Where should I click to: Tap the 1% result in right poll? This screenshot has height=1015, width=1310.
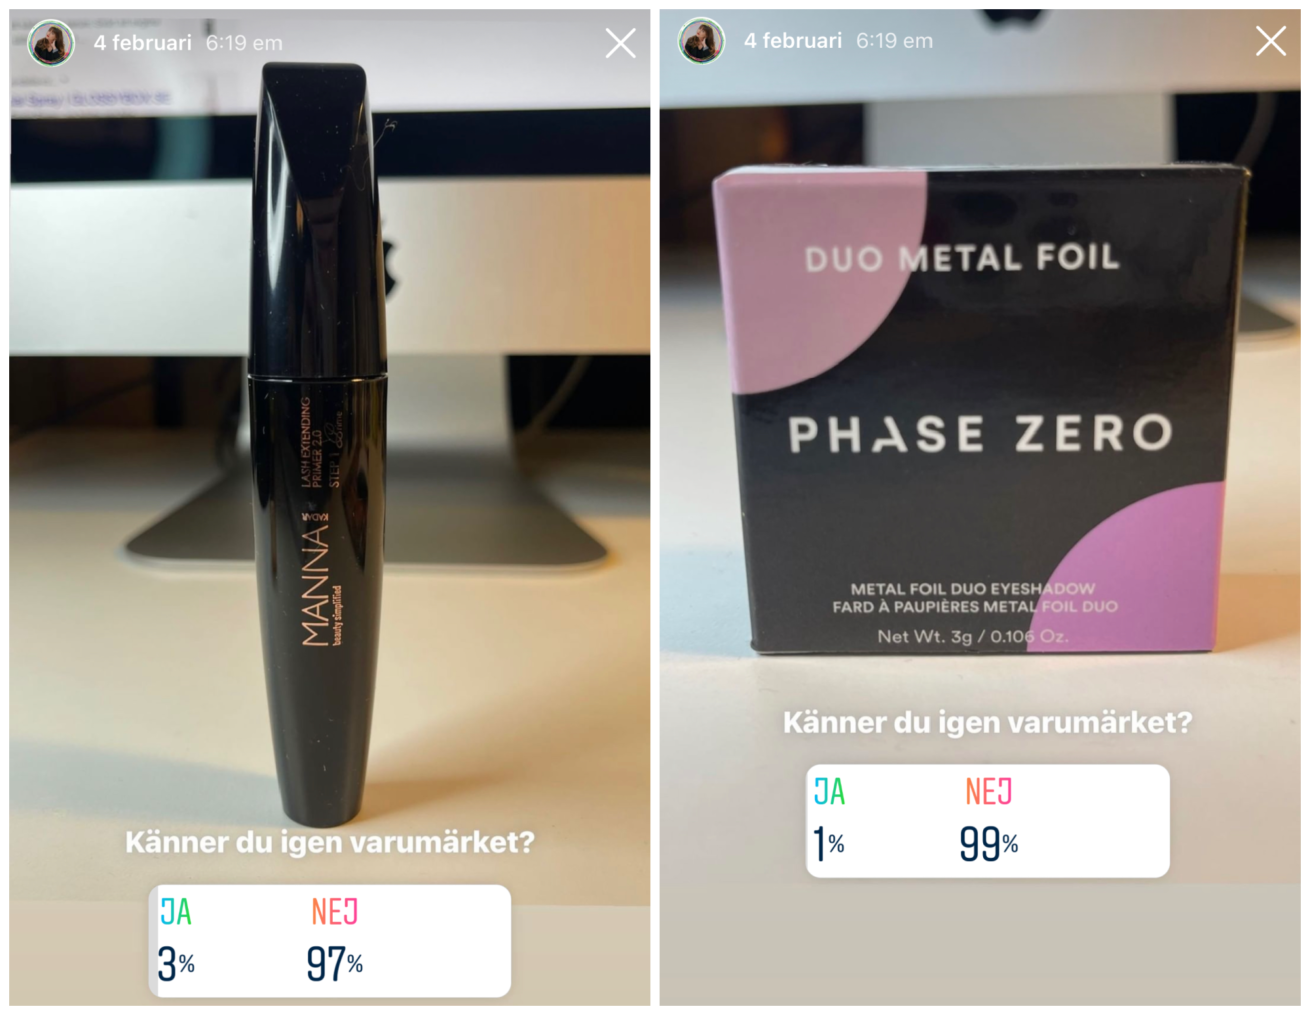point(829,844)
